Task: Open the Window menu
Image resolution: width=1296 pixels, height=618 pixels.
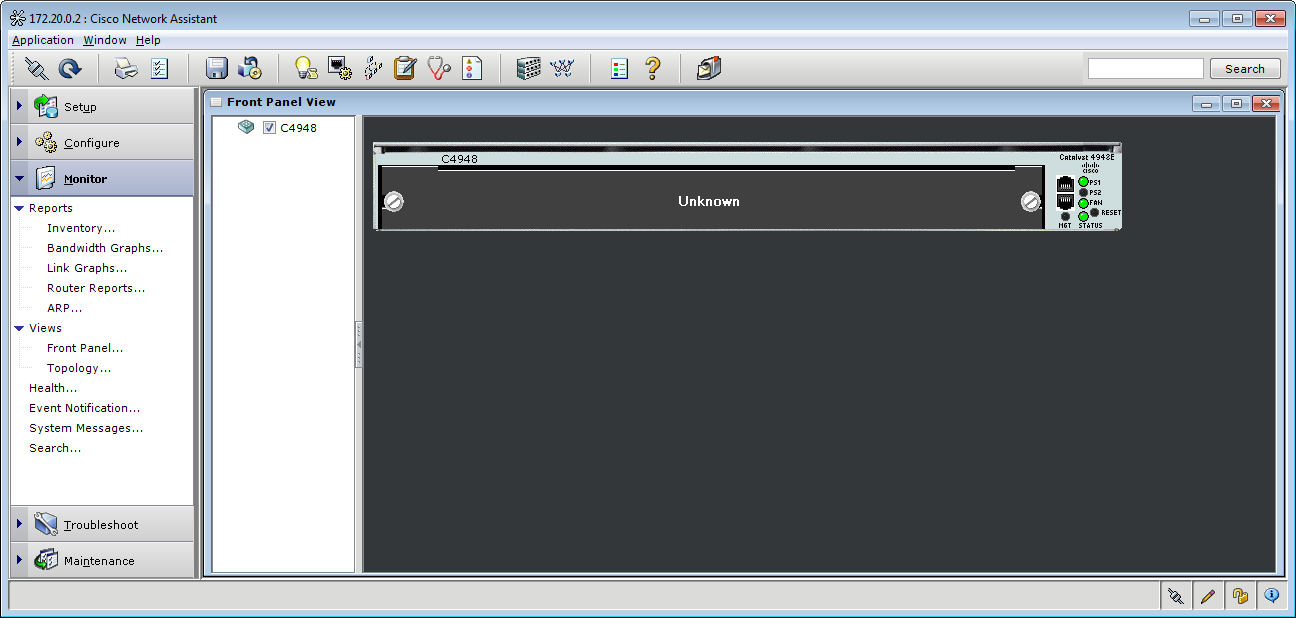Action: click(105, 40)
